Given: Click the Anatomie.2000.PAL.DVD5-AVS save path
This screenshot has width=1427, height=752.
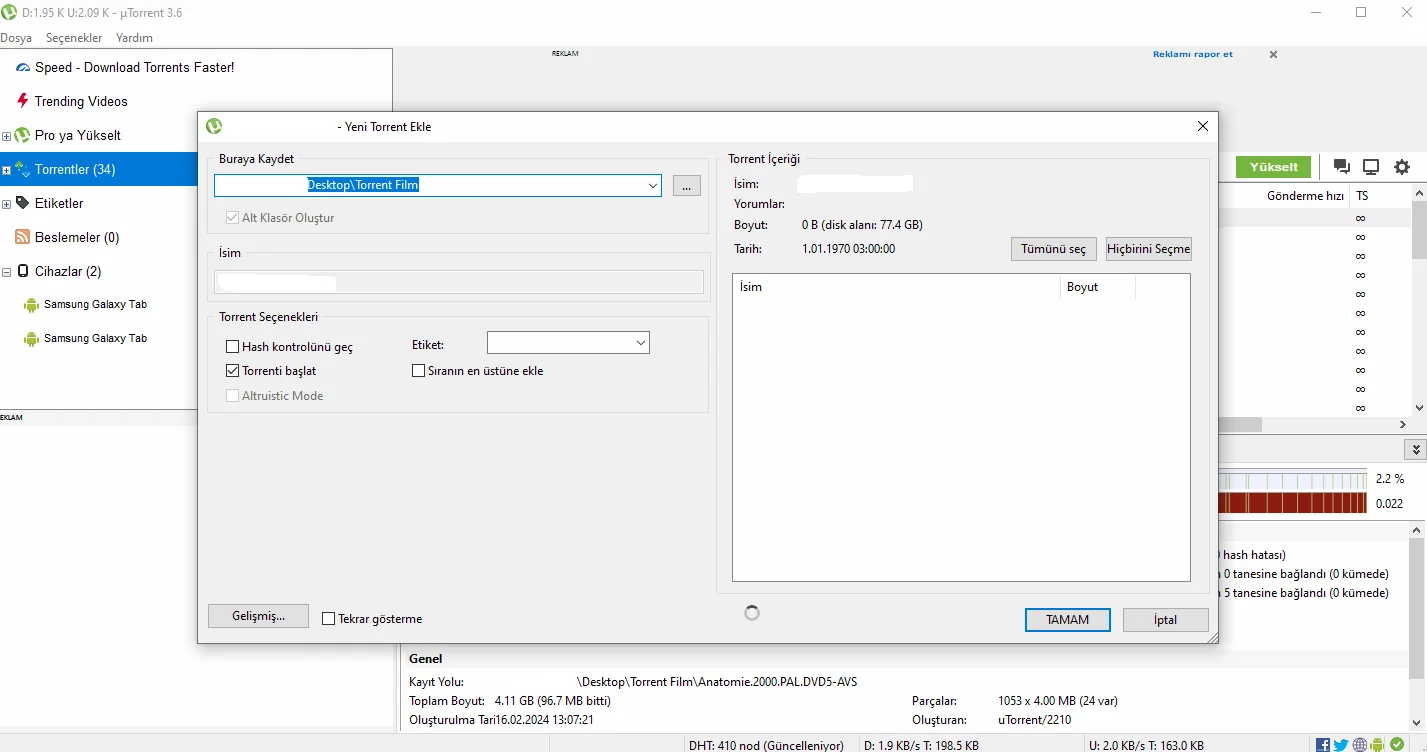Looking at the screenshot, I should (717, 682).
